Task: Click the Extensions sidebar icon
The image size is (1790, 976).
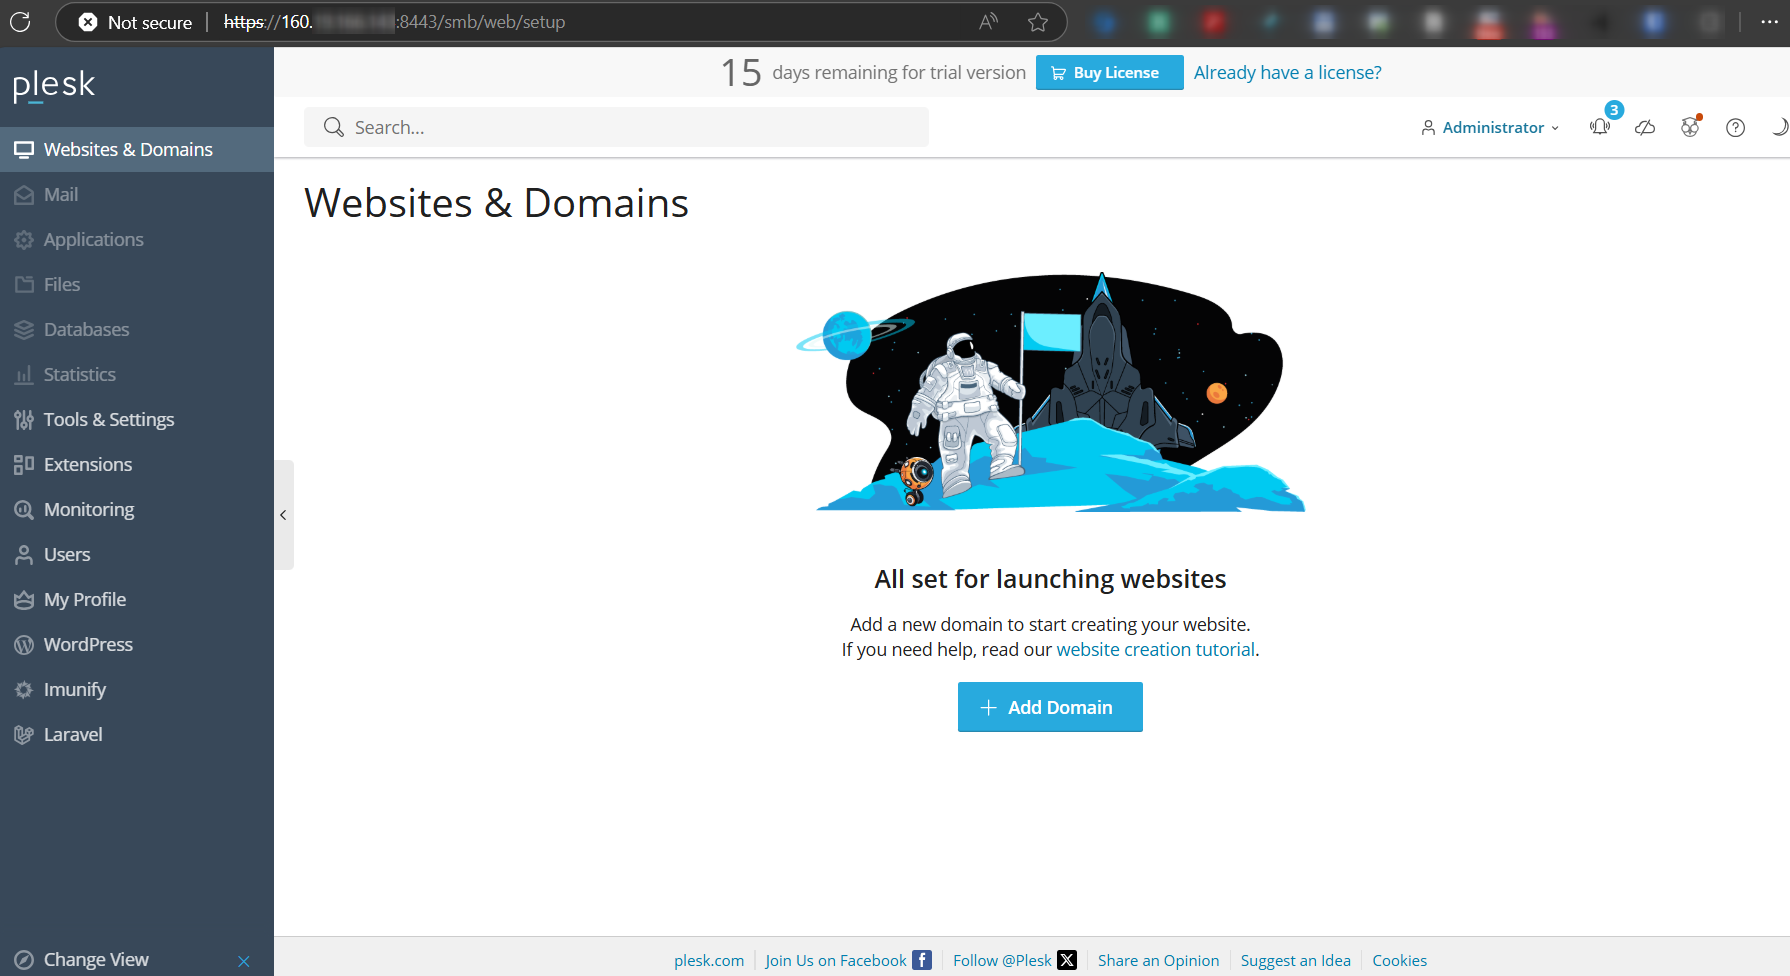Action: click(24, 465)
